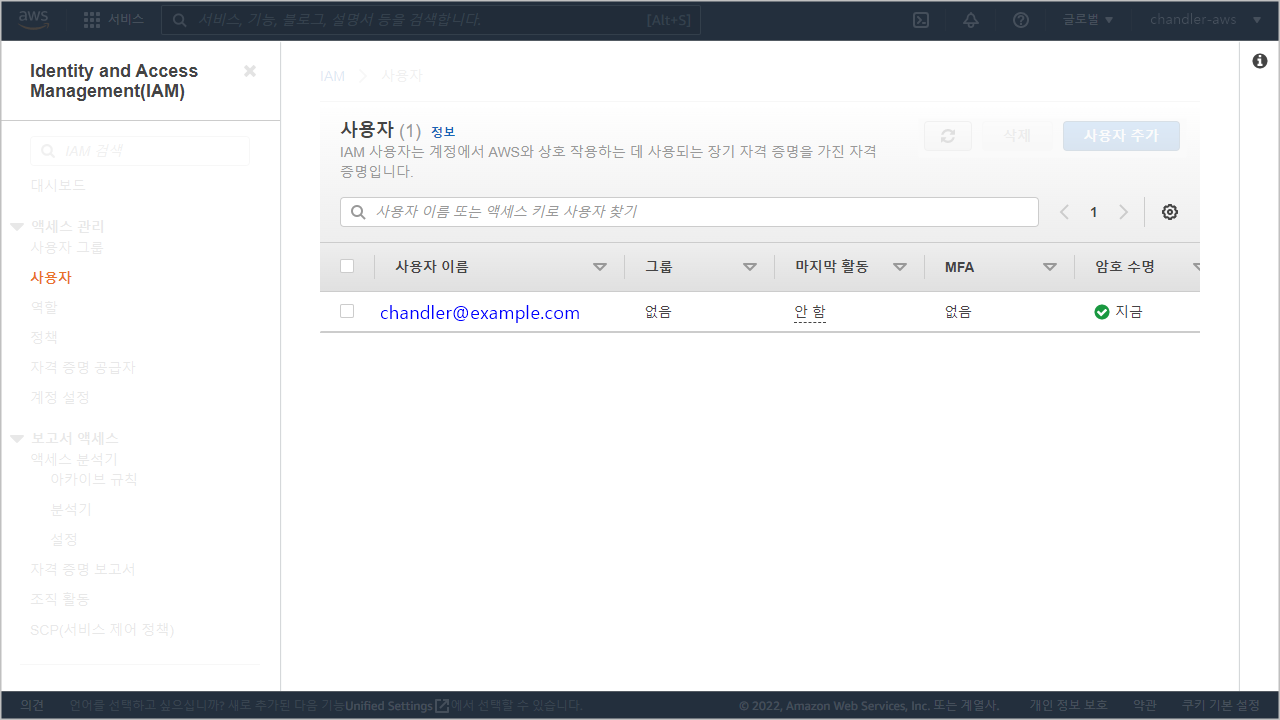Open 분석기 in the sidebar
The width and height of the screenshot is (1280, 720).
coord(71,509)
